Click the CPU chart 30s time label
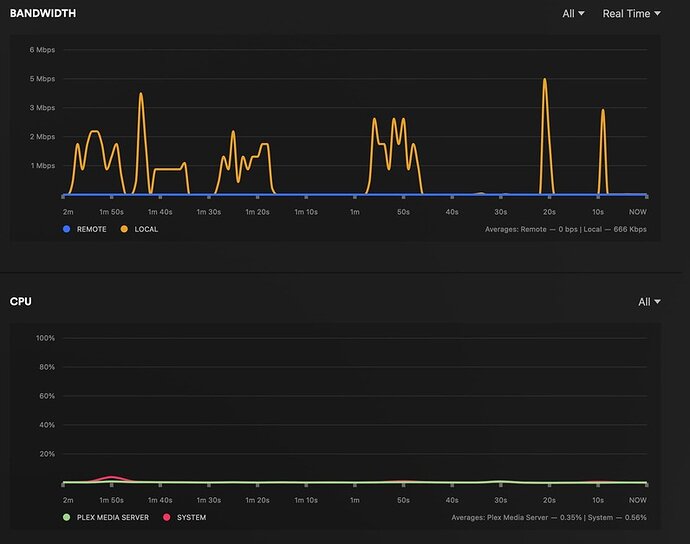Image resolution: width=690 pixels, height=544 pixels. (501, 500)
